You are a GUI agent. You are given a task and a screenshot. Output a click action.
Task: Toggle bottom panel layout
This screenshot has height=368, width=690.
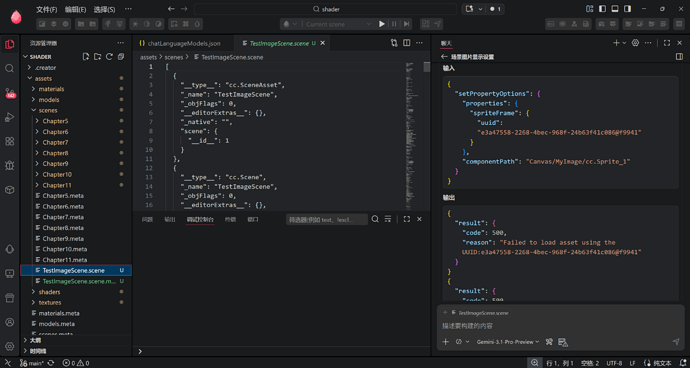(x=615, y=9)
